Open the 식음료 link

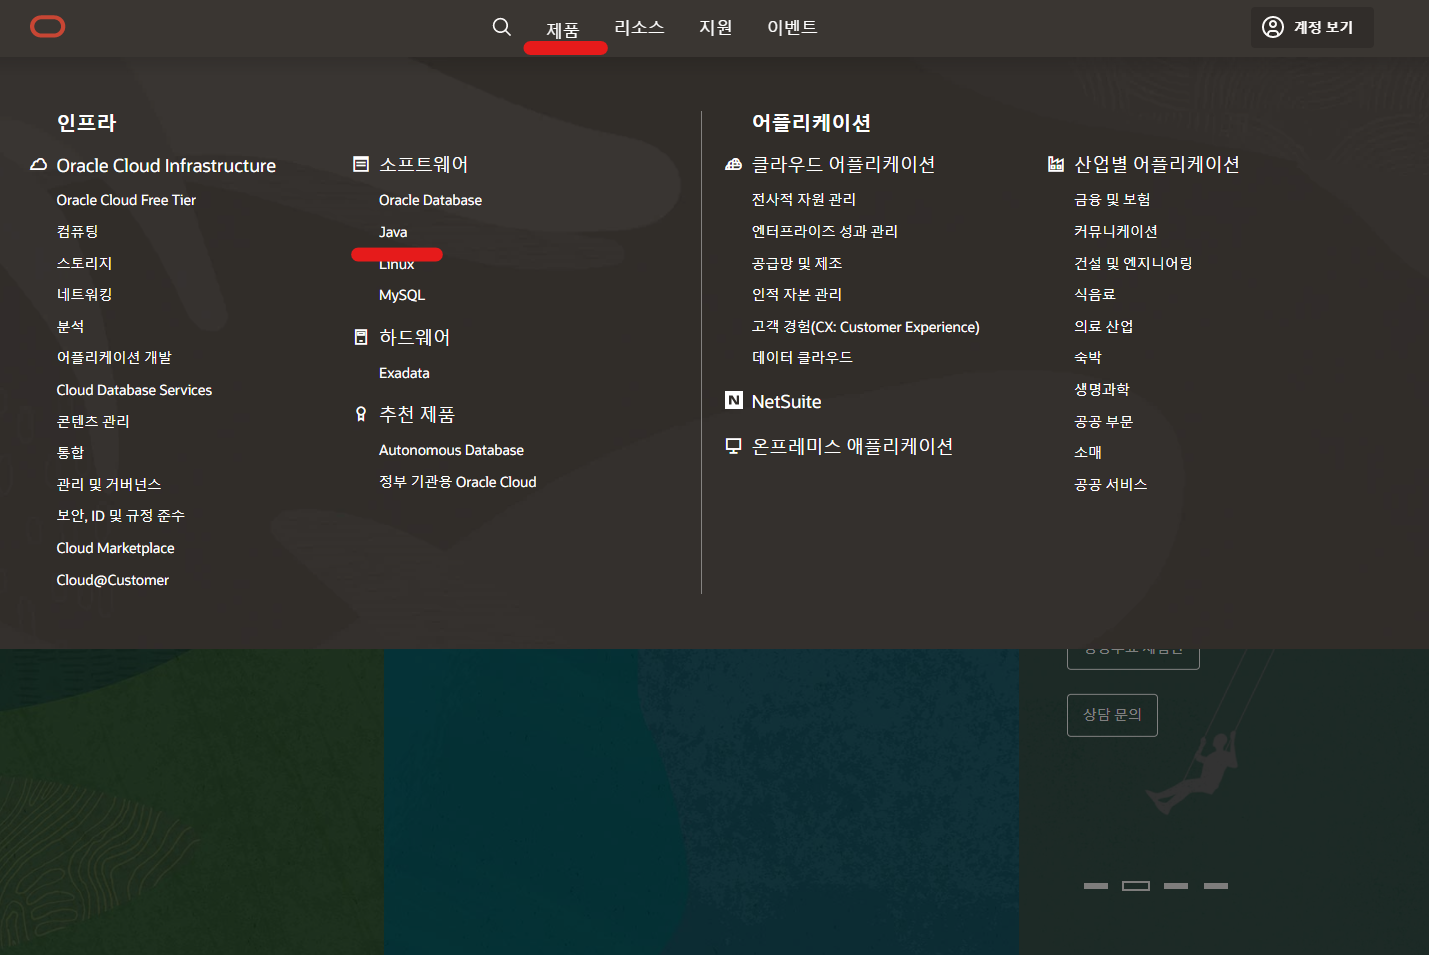click(1095, 295)
